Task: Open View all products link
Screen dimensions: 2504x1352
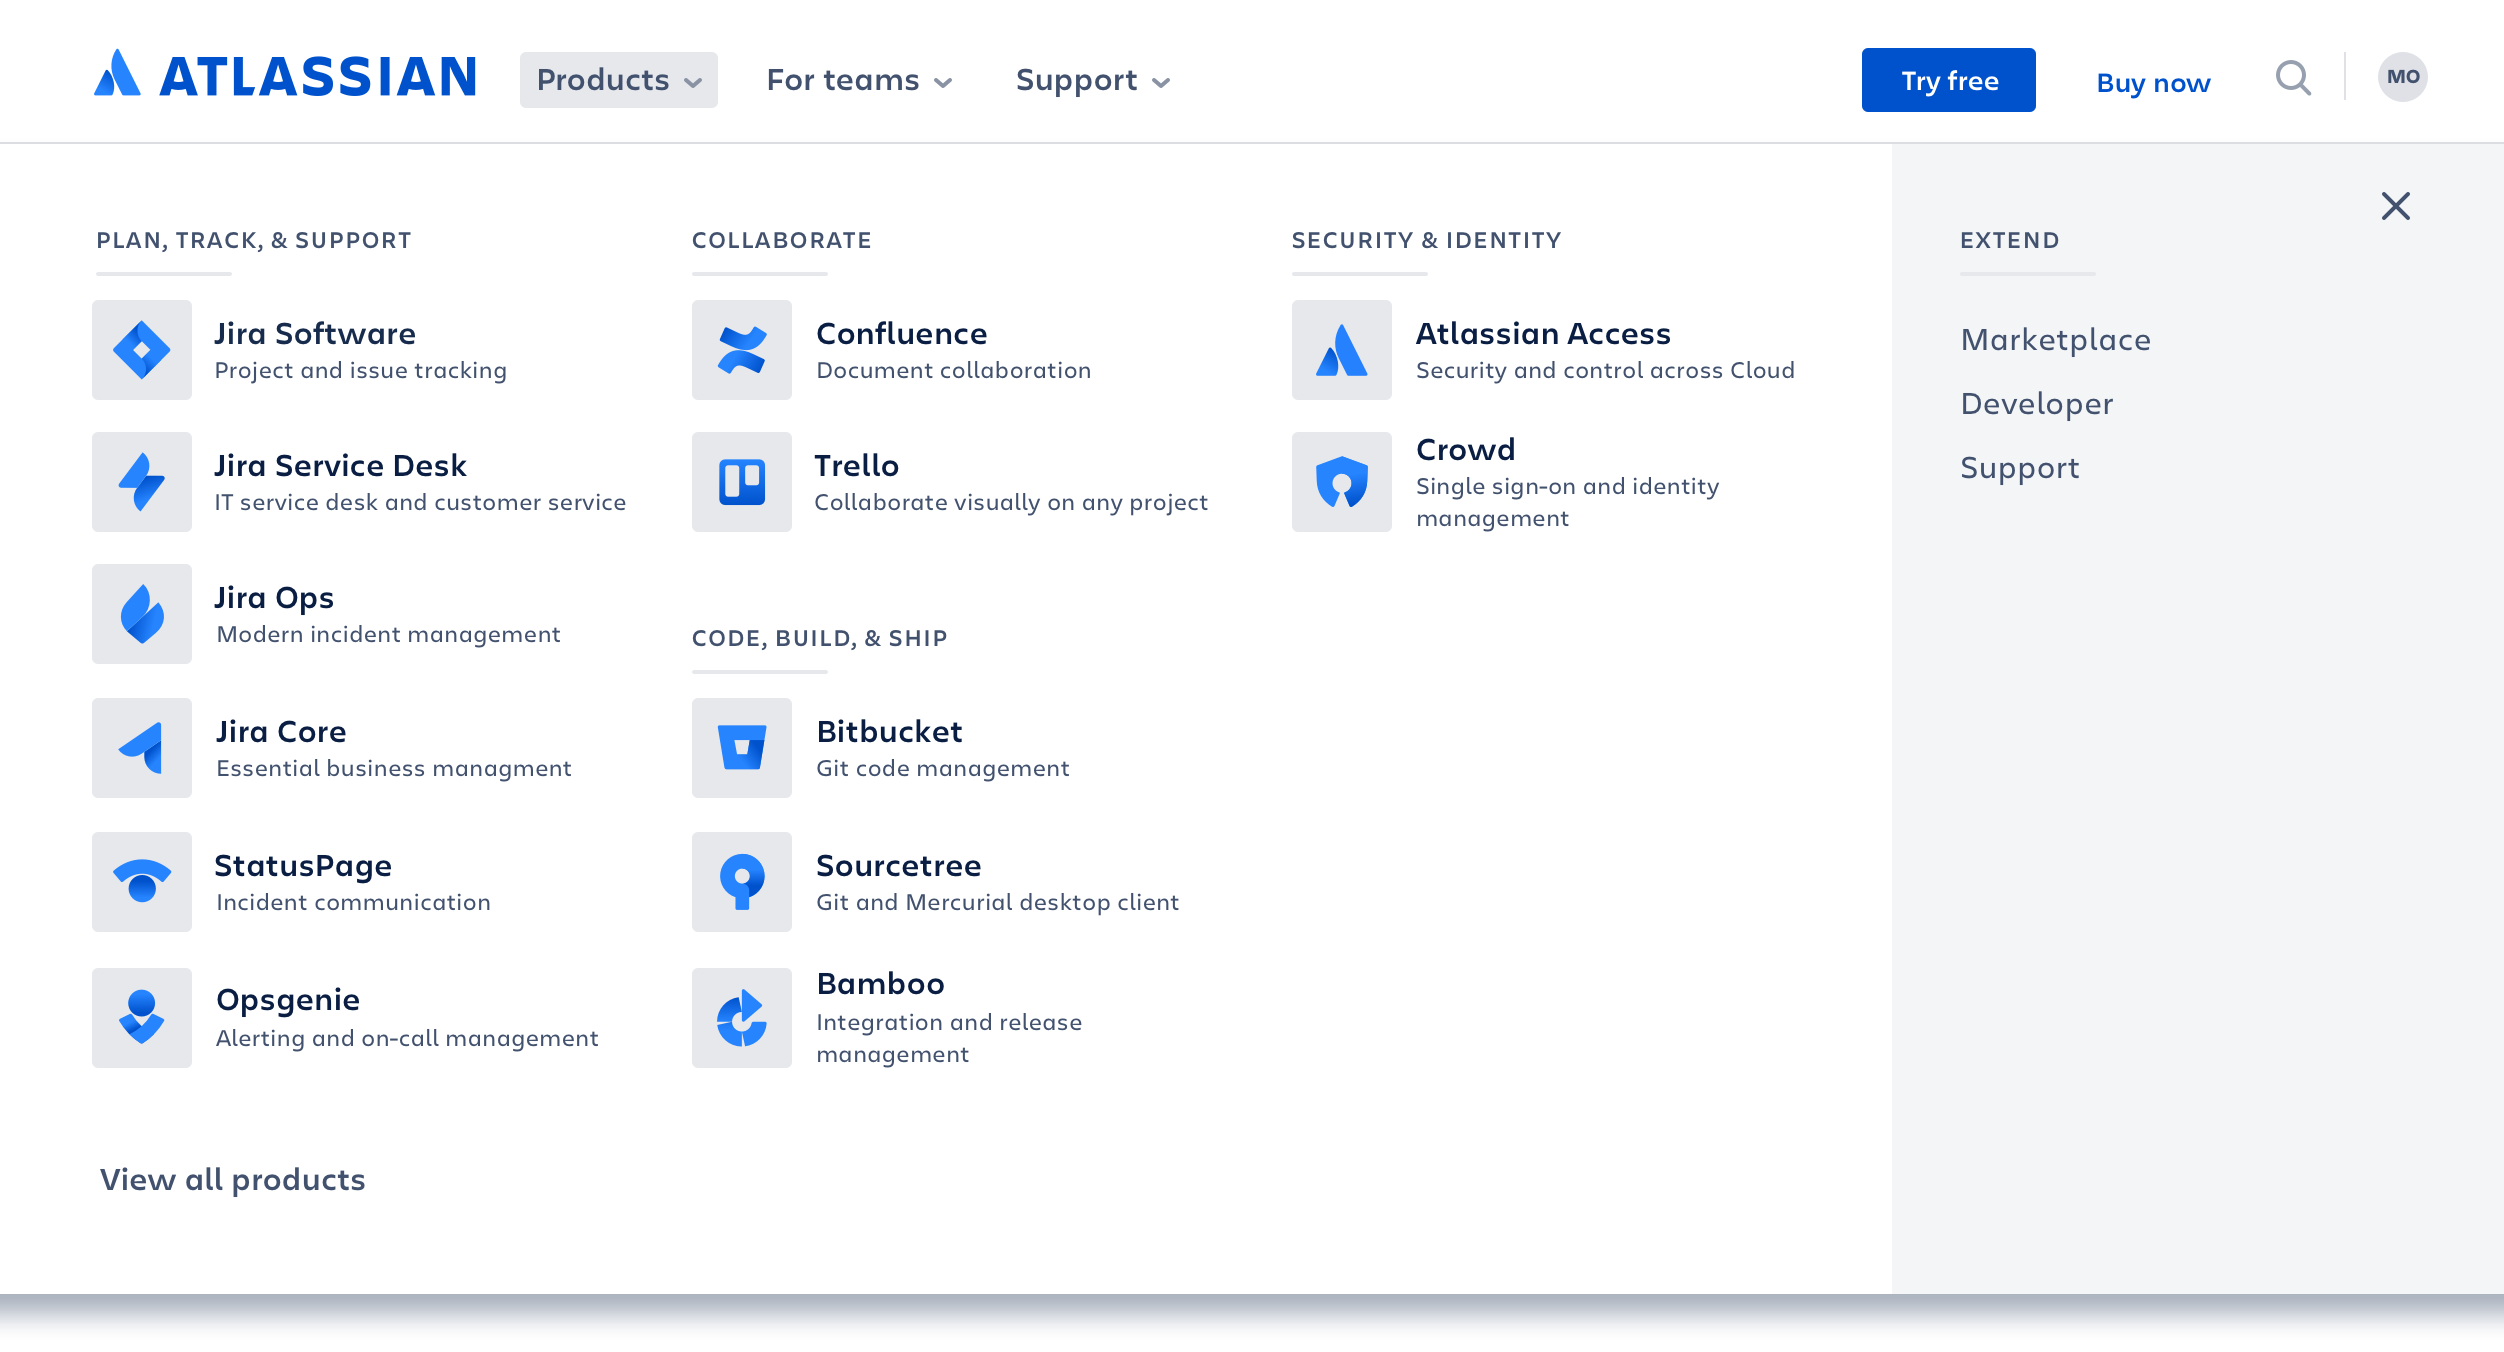Action: [x=233, y=1180]
